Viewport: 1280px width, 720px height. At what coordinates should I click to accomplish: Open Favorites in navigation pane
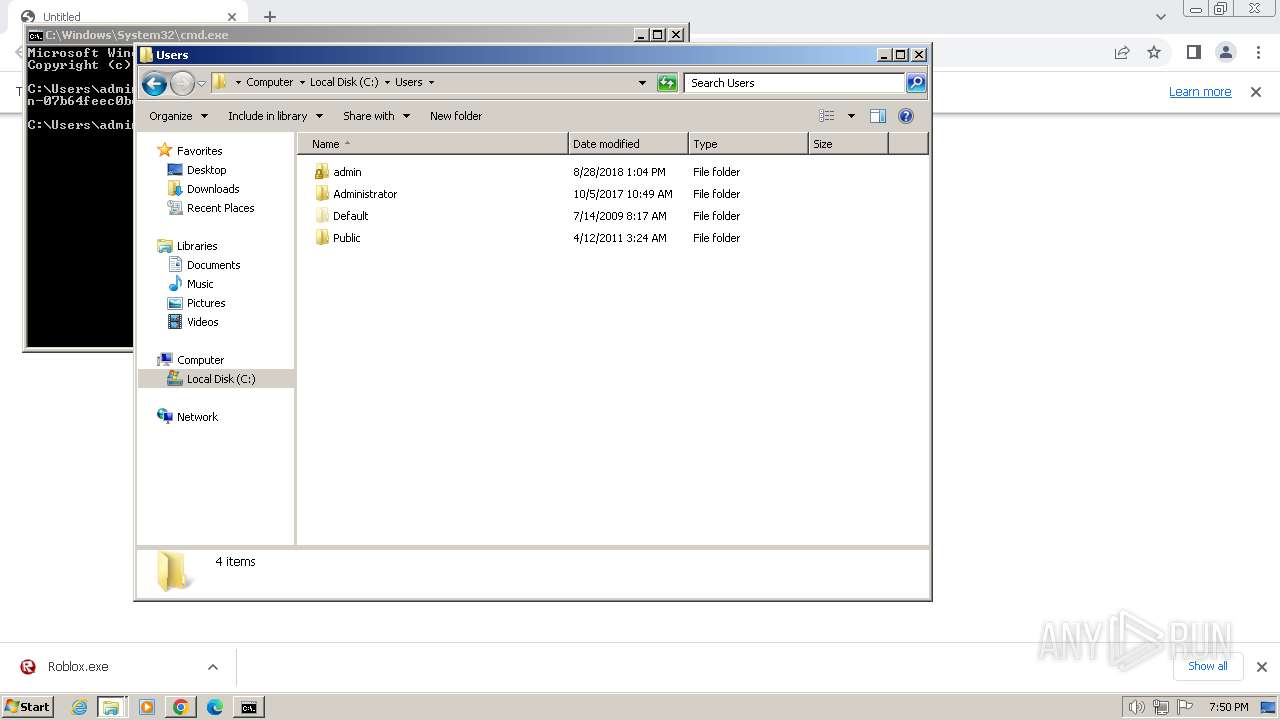click(x=199, y=151)
